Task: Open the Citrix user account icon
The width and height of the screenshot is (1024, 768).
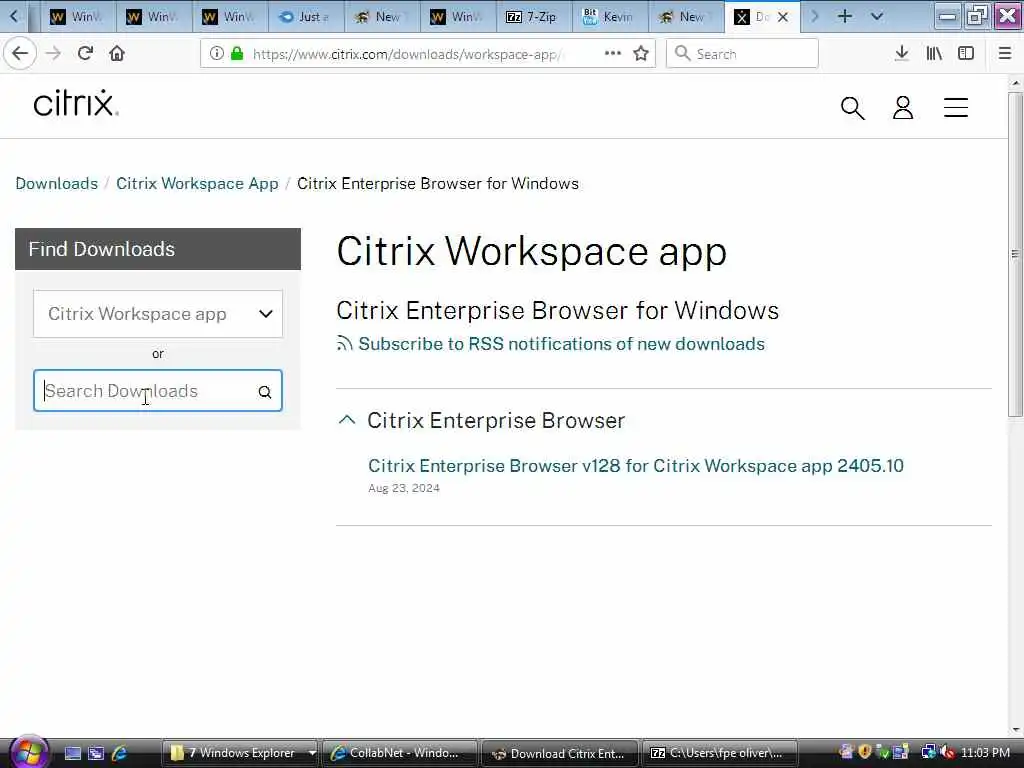Action: coord(903,108)
